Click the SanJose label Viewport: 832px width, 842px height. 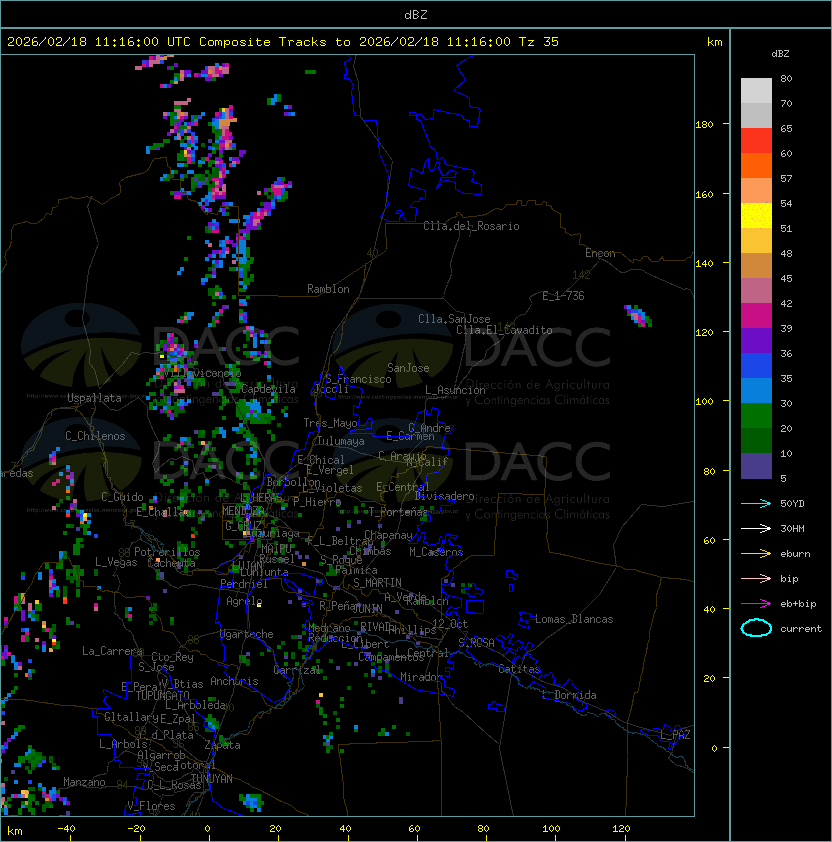408,368
